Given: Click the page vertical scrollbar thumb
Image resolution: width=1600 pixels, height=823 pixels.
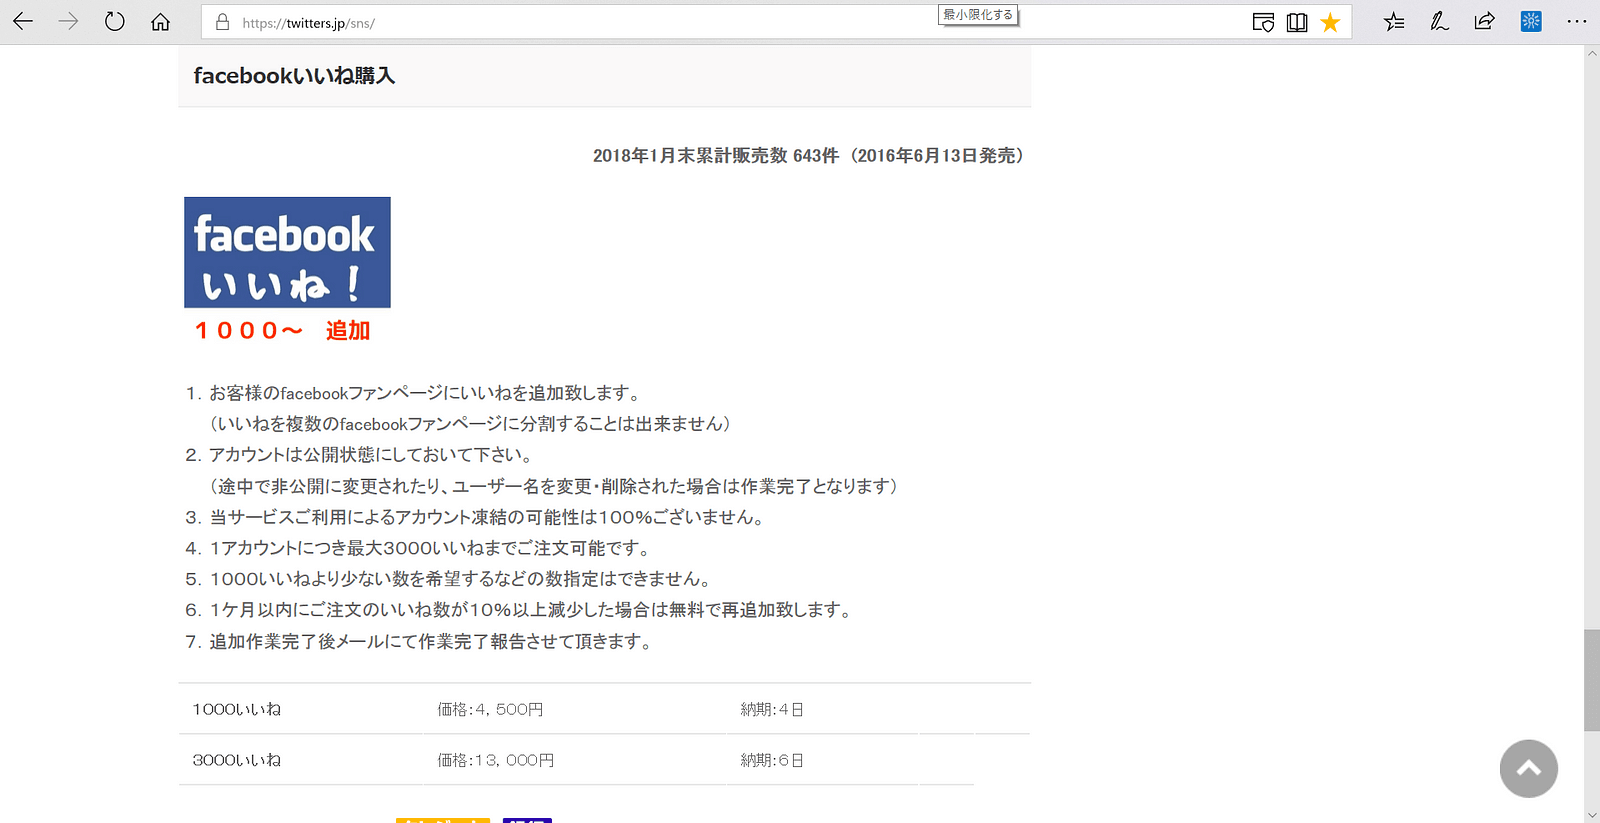Looking at the screenshot, I should tap(1591, 680).
